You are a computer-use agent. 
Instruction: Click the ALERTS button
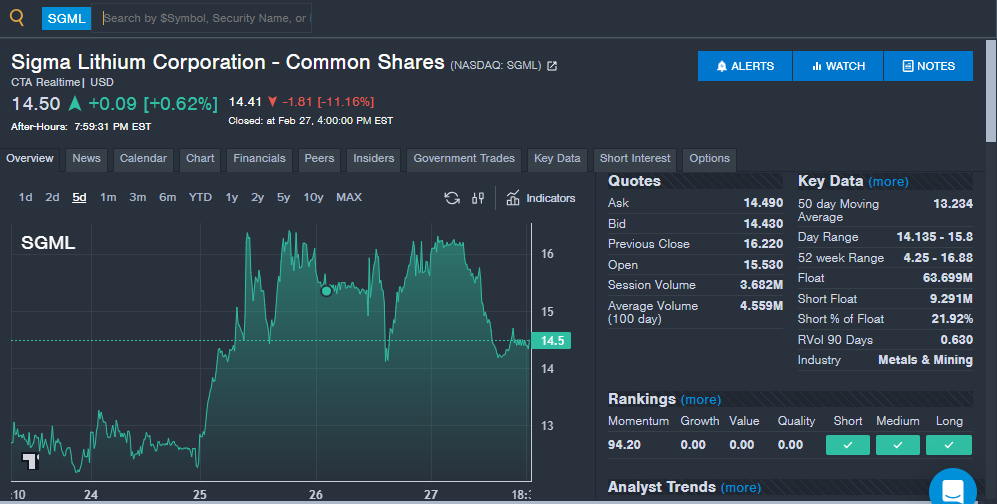745,66
